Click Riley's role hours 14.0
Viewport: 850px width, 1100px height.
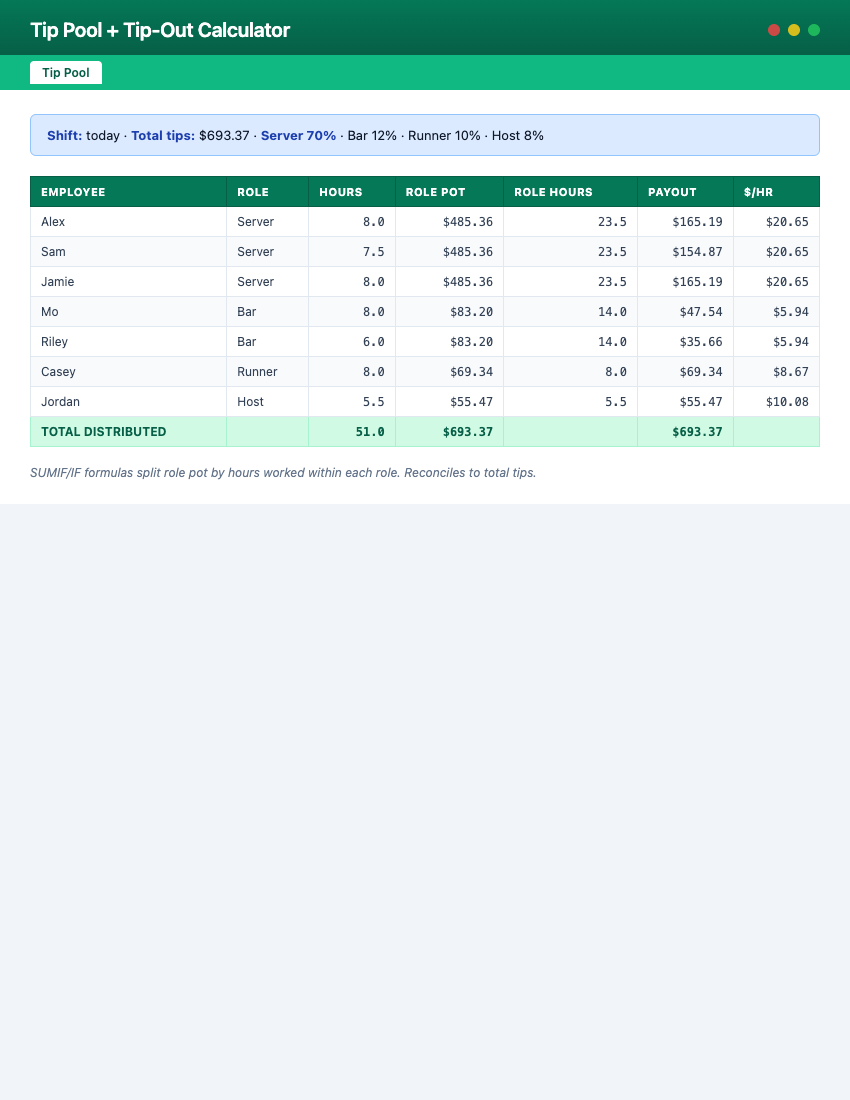click(x=570, y=342)
